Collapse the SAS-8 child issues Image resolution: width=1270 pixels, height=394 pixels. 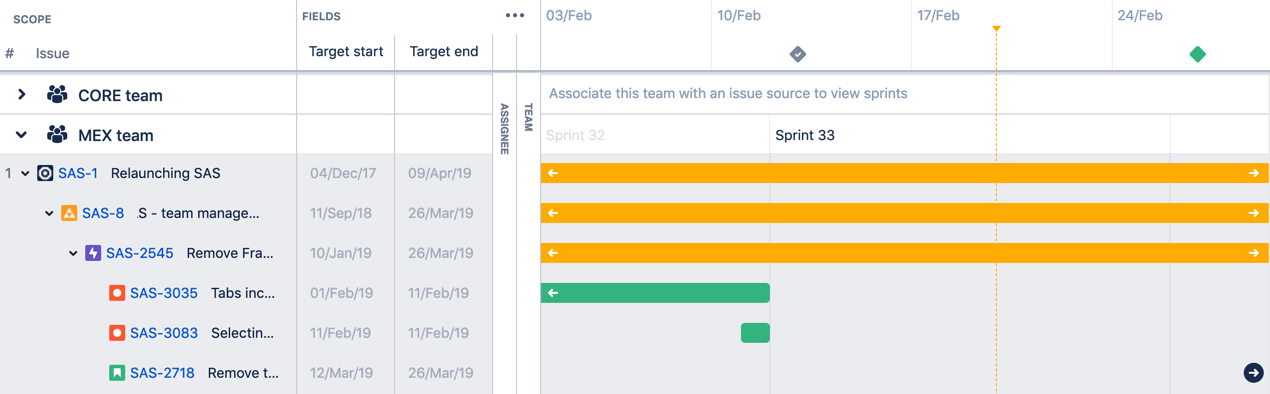click(49, 213)
